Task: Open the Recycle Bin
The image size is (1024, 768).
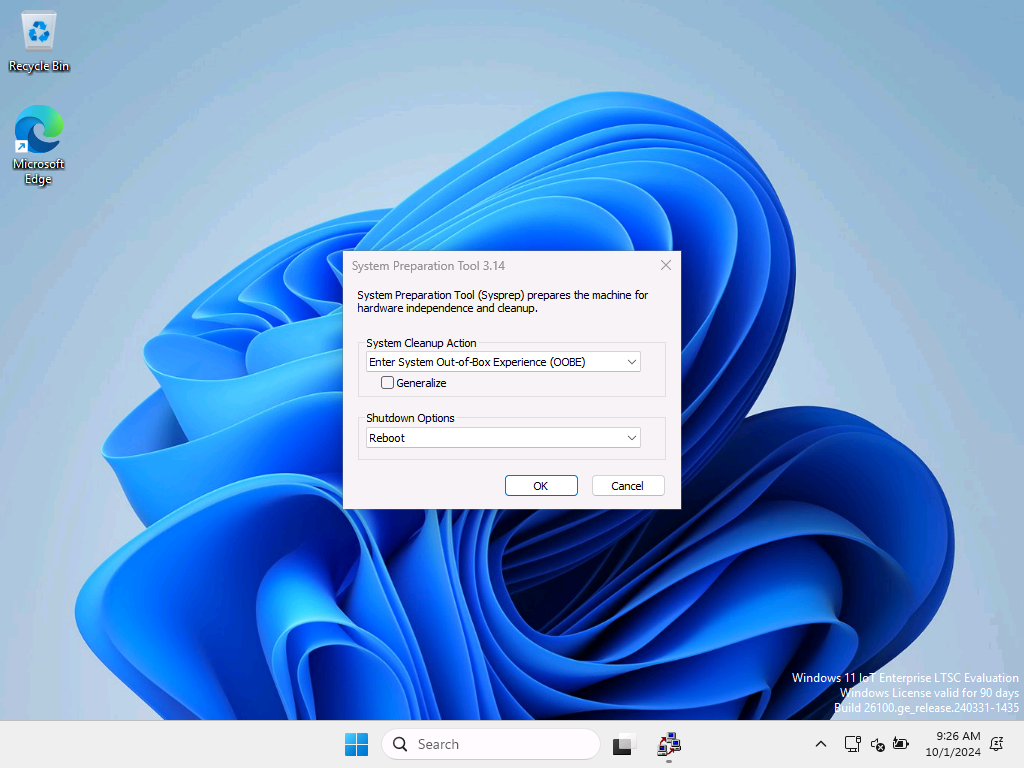Action: click(x=38, y=30)
